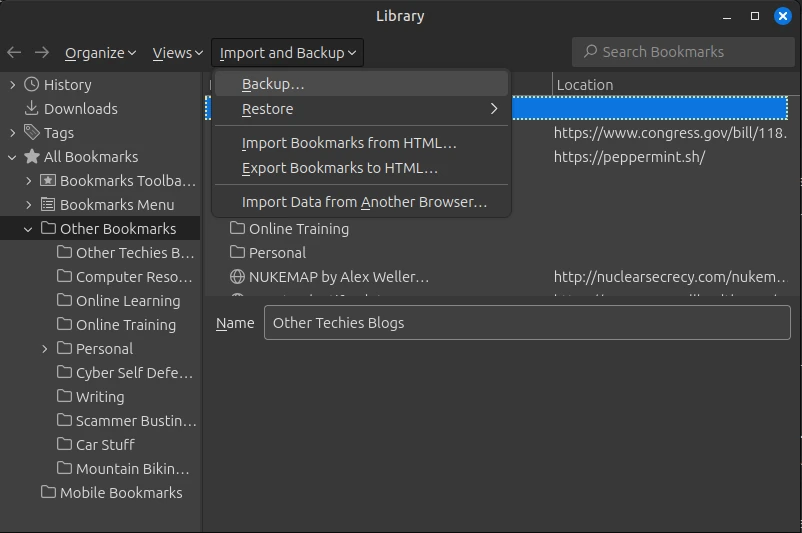Click the https://peppermint.sh/ location
The image size is (802, 533).
click(630, 157)
